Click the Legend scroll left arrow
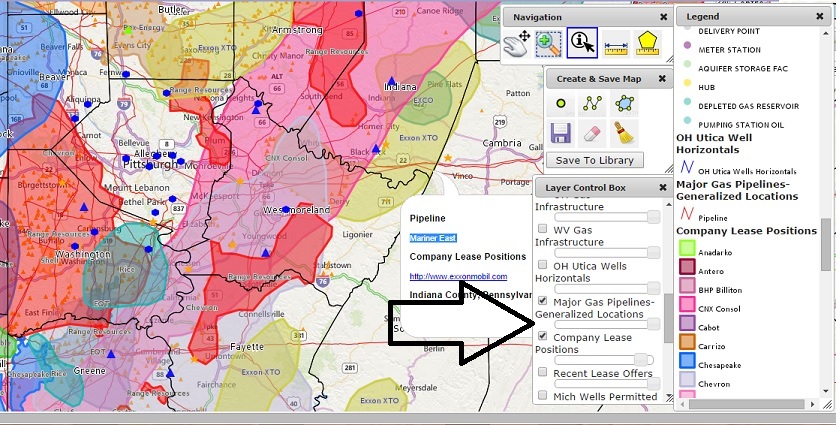This screenshot has height=425, width=836. 681,405
